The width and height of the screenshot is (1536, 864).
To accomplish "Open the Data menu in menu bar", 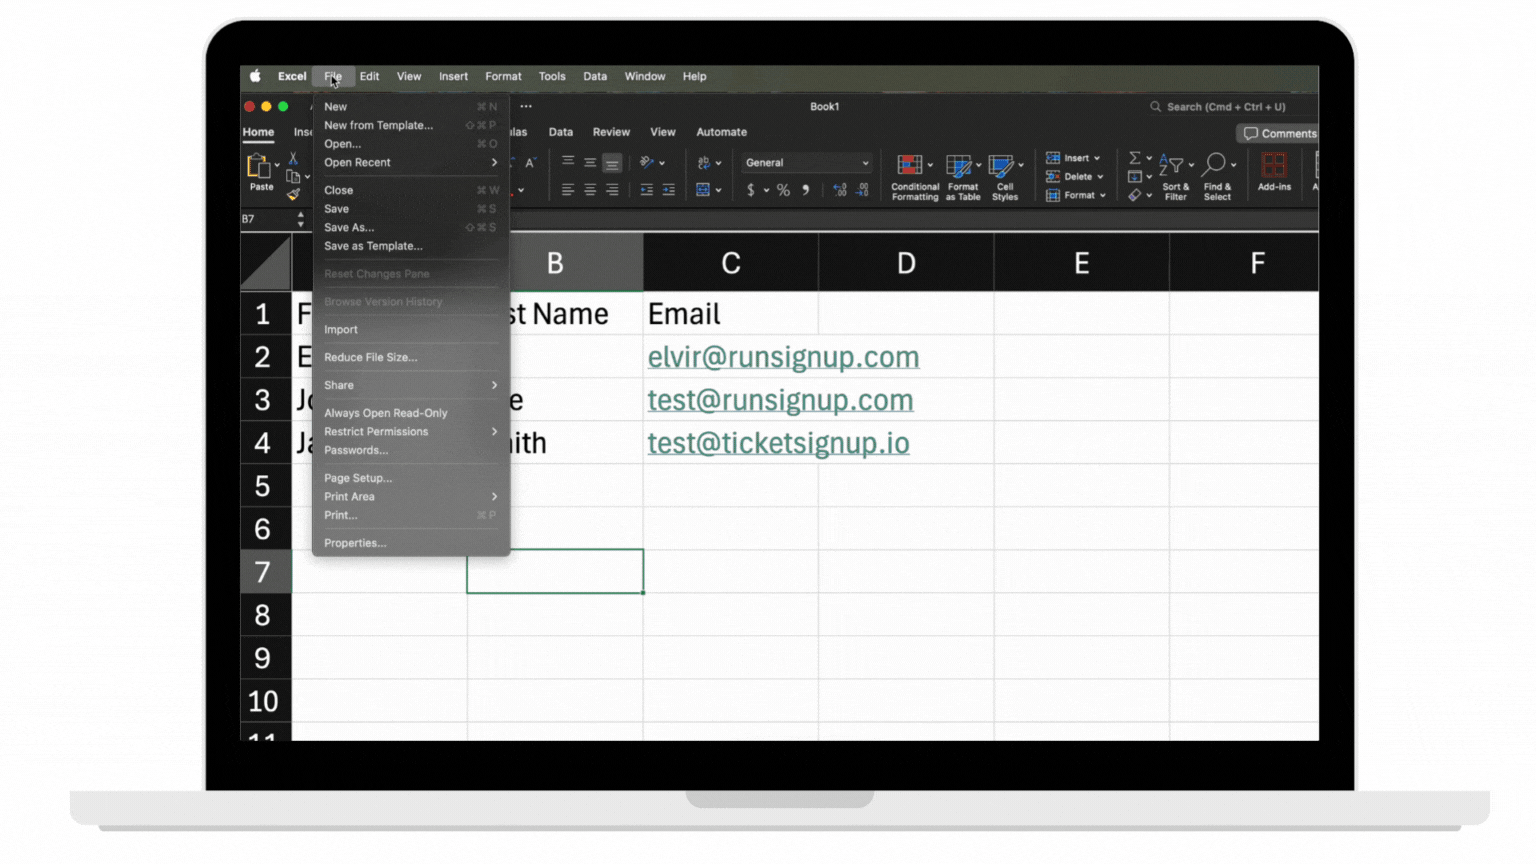I will (595, 76).
